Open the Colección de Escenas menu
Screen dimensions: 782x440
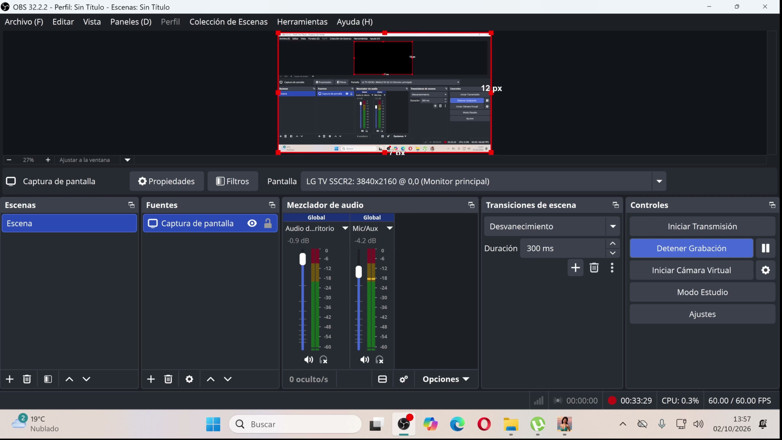click(228, 22)
